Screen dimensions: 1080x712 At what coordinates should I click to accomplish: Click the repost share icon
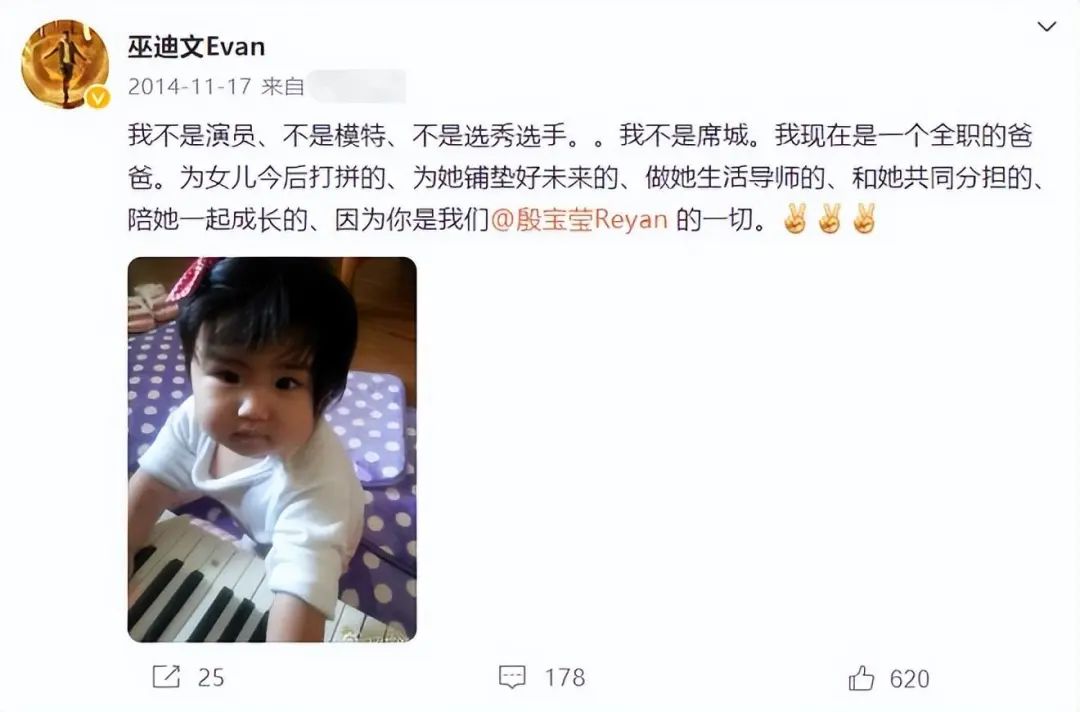tap(166, 677)
